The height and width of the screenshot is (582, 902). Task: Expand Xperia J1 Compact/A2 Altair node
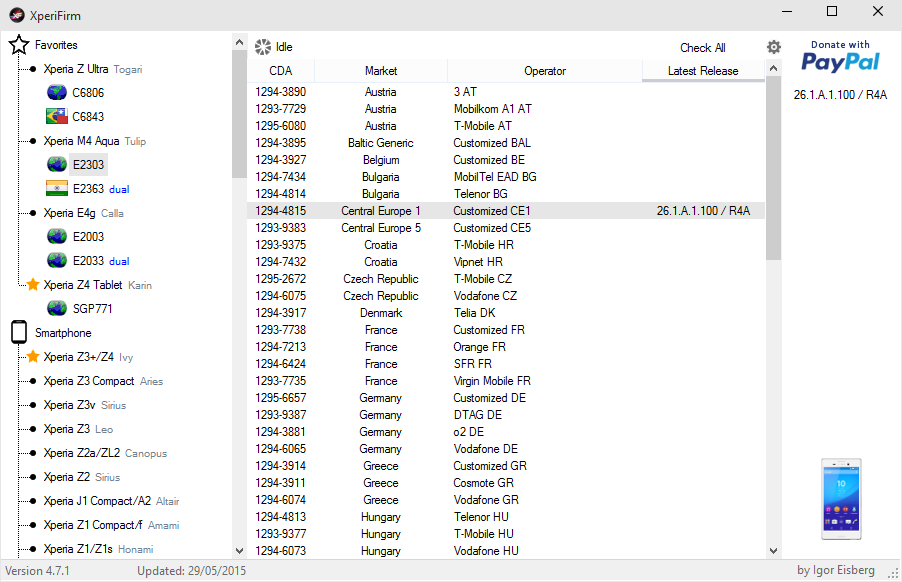pos(111,501)
